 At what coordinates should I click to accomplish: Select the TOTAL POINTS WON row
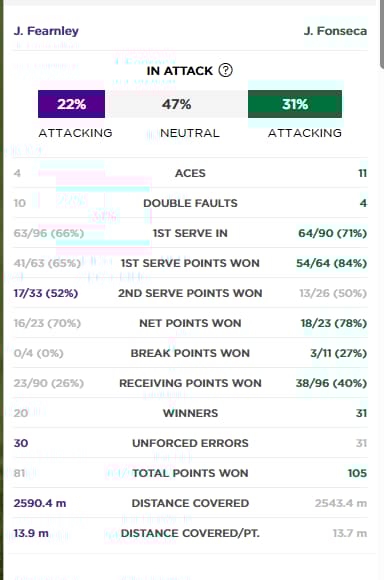tap(190, 473)
